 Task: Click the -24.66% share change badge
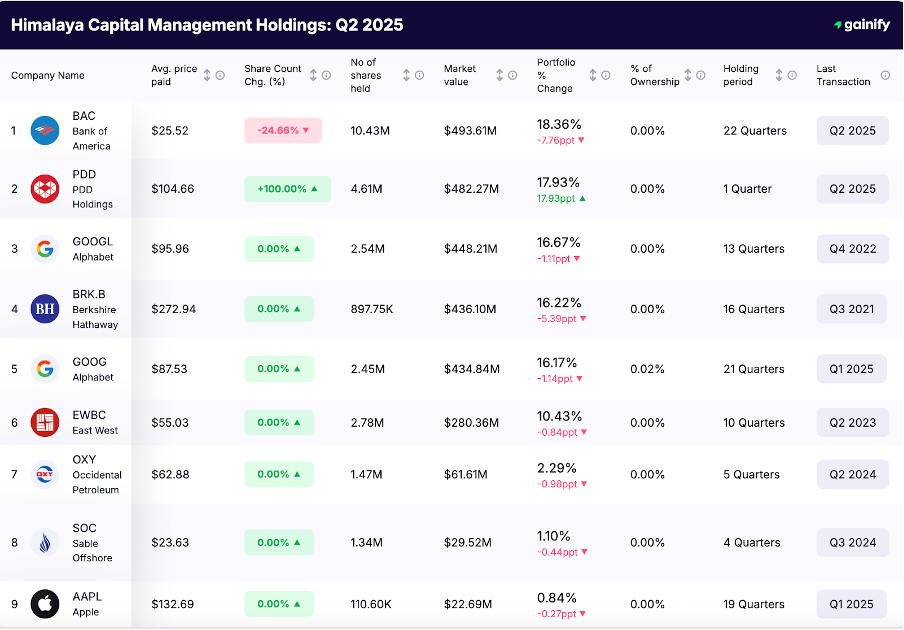click(x=283, y=130)
